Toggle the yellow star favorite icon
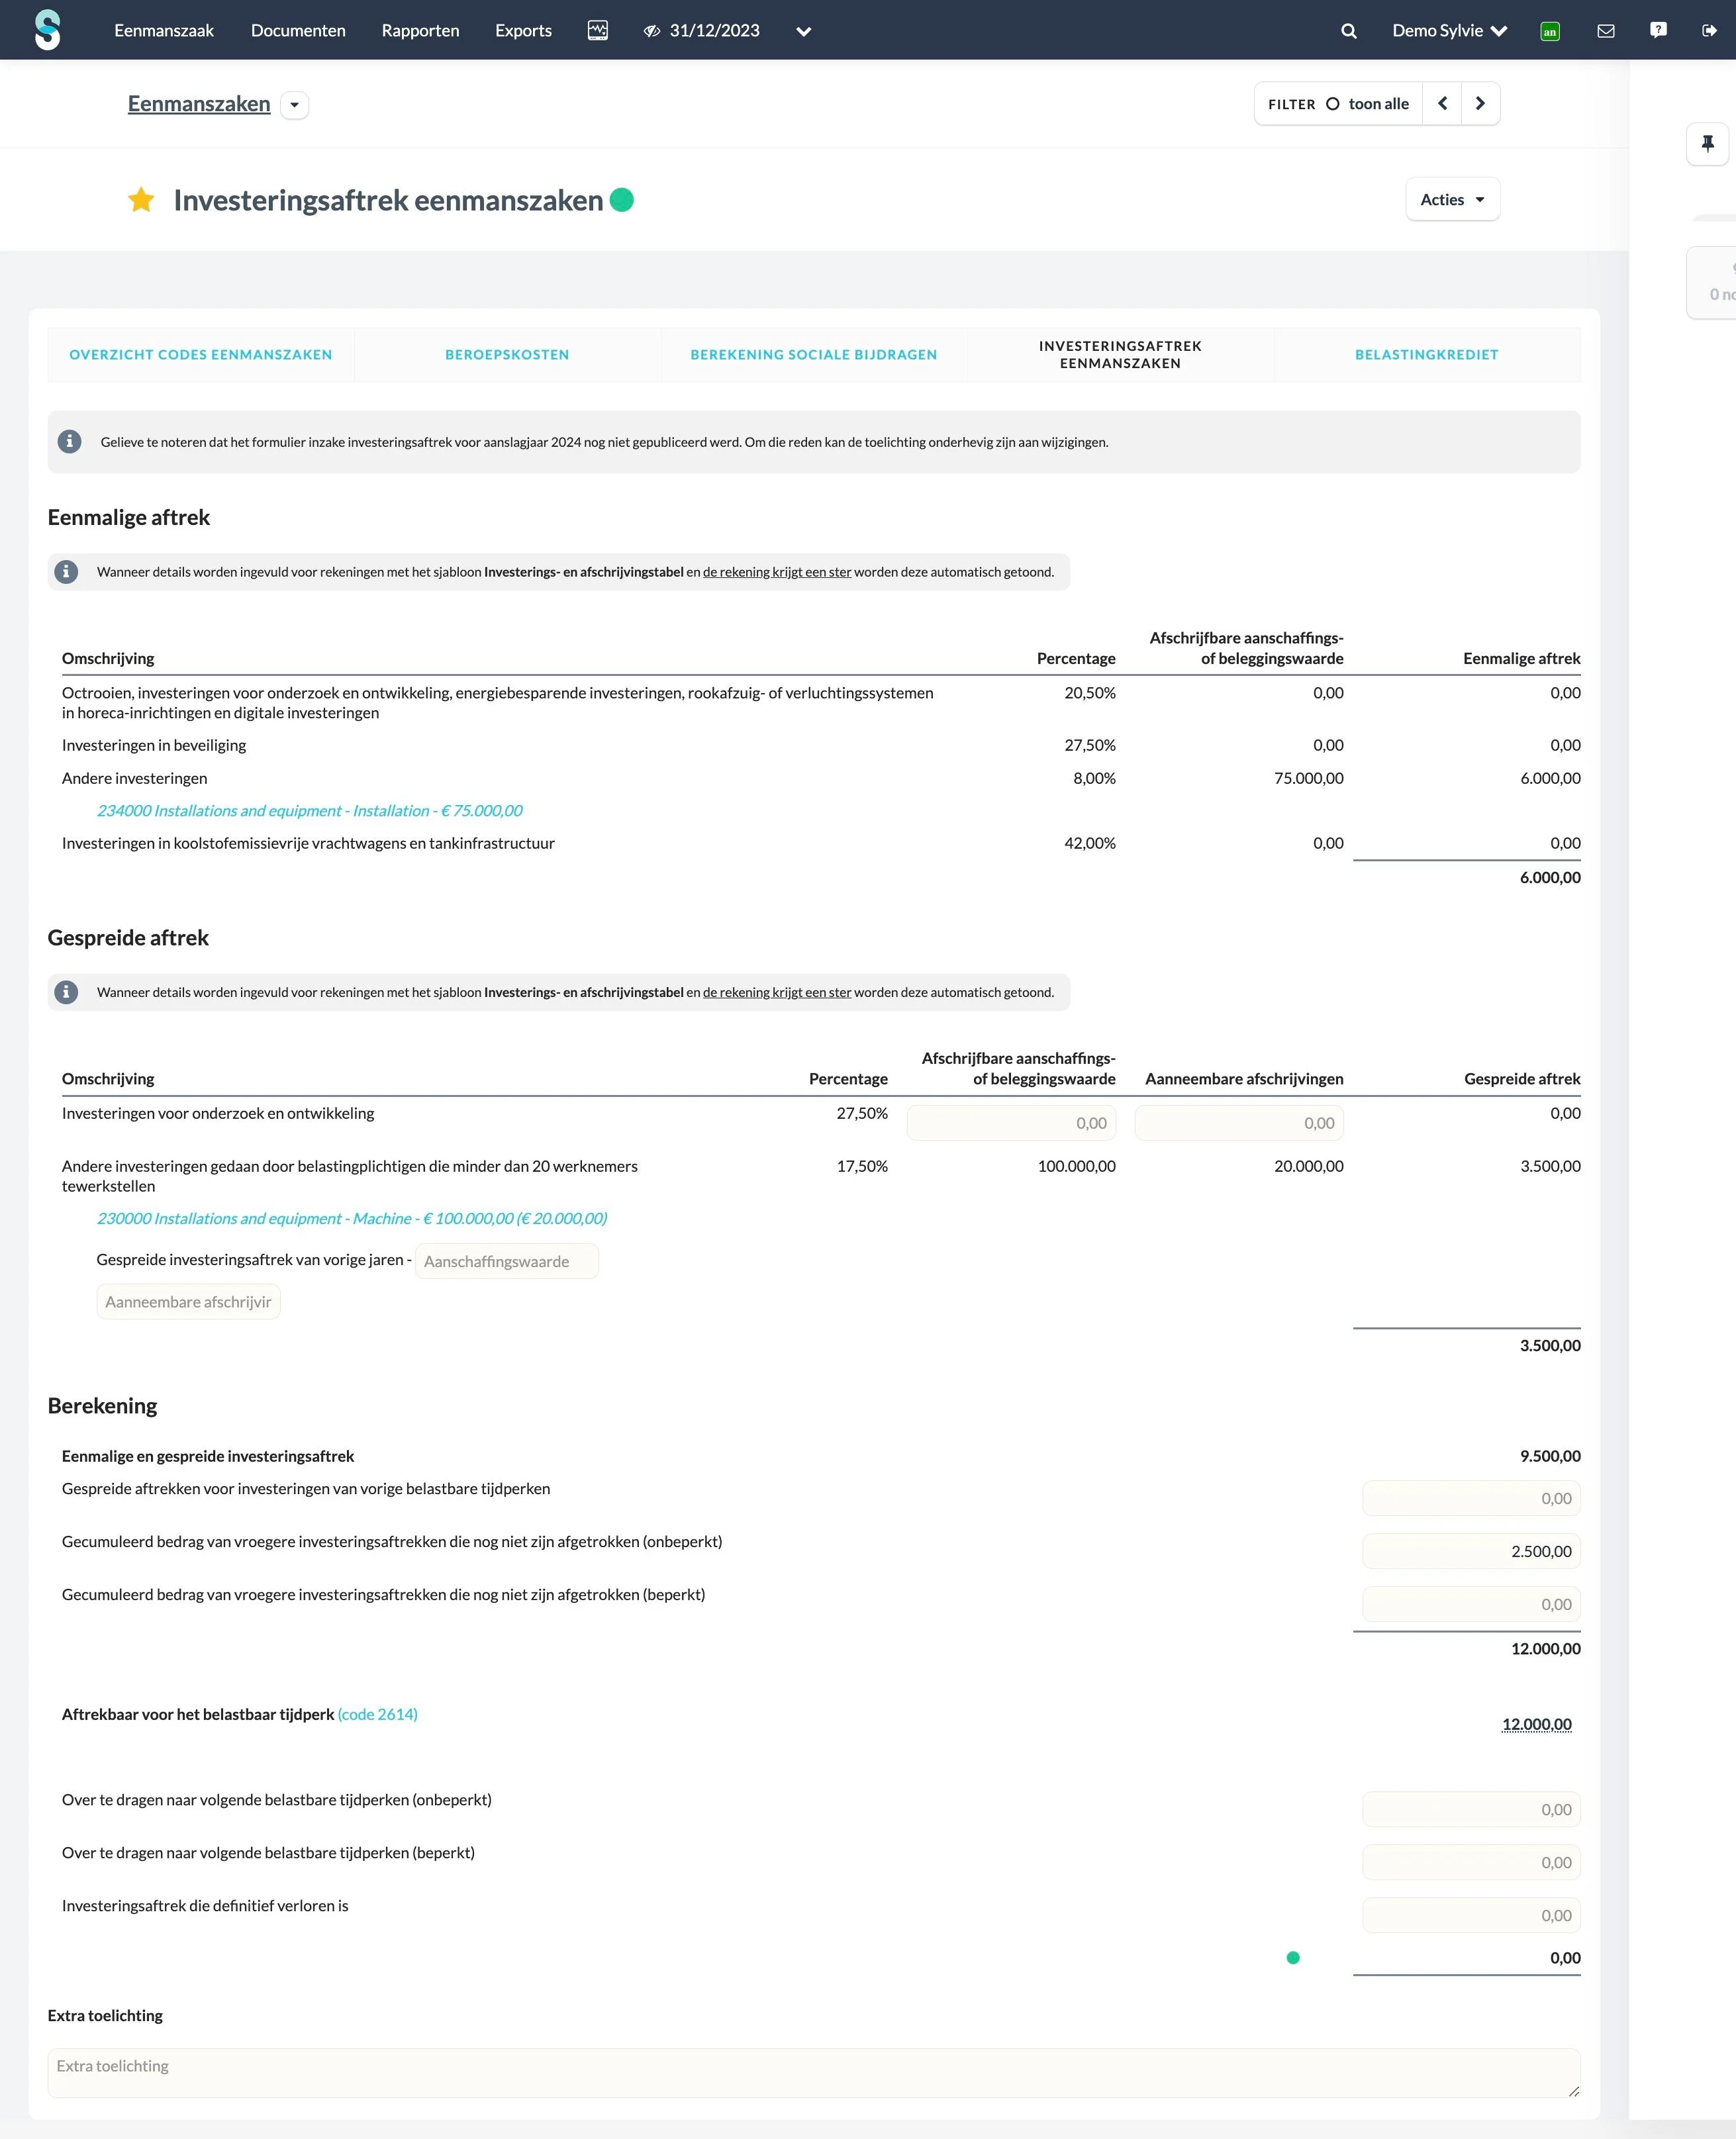The image size is (1736, 2139). click(141, 200)
